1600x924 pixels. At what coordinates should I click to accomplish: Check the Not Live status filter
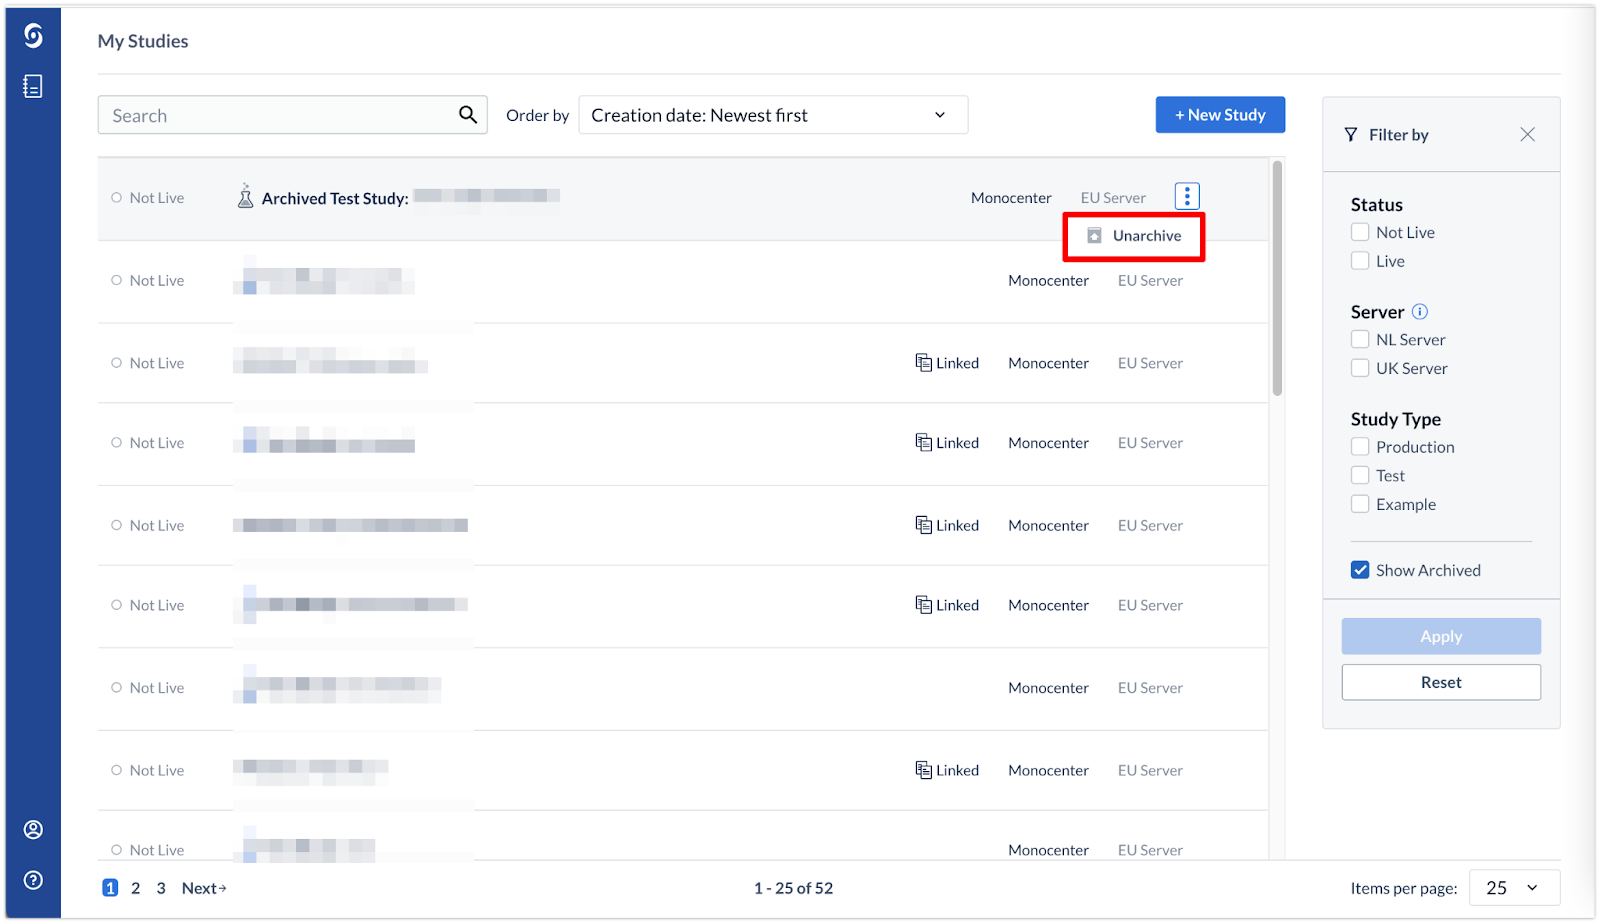pos(1360,232)
